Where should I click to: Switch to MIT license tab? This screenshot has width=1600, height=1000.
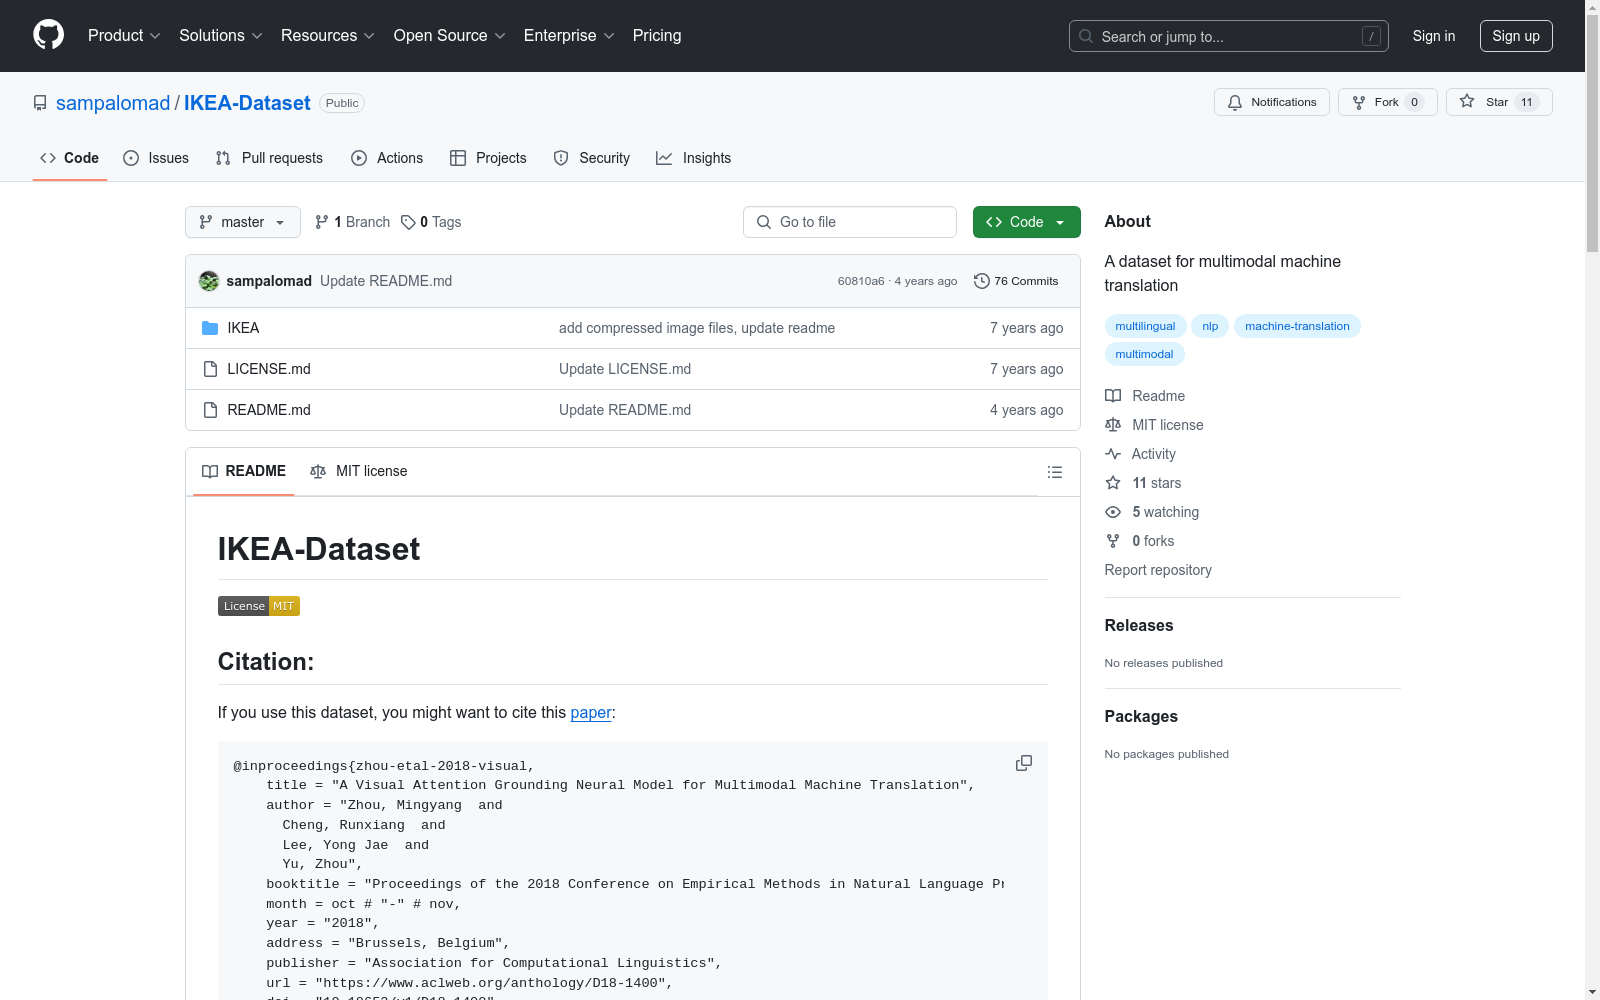pos(359,471)
